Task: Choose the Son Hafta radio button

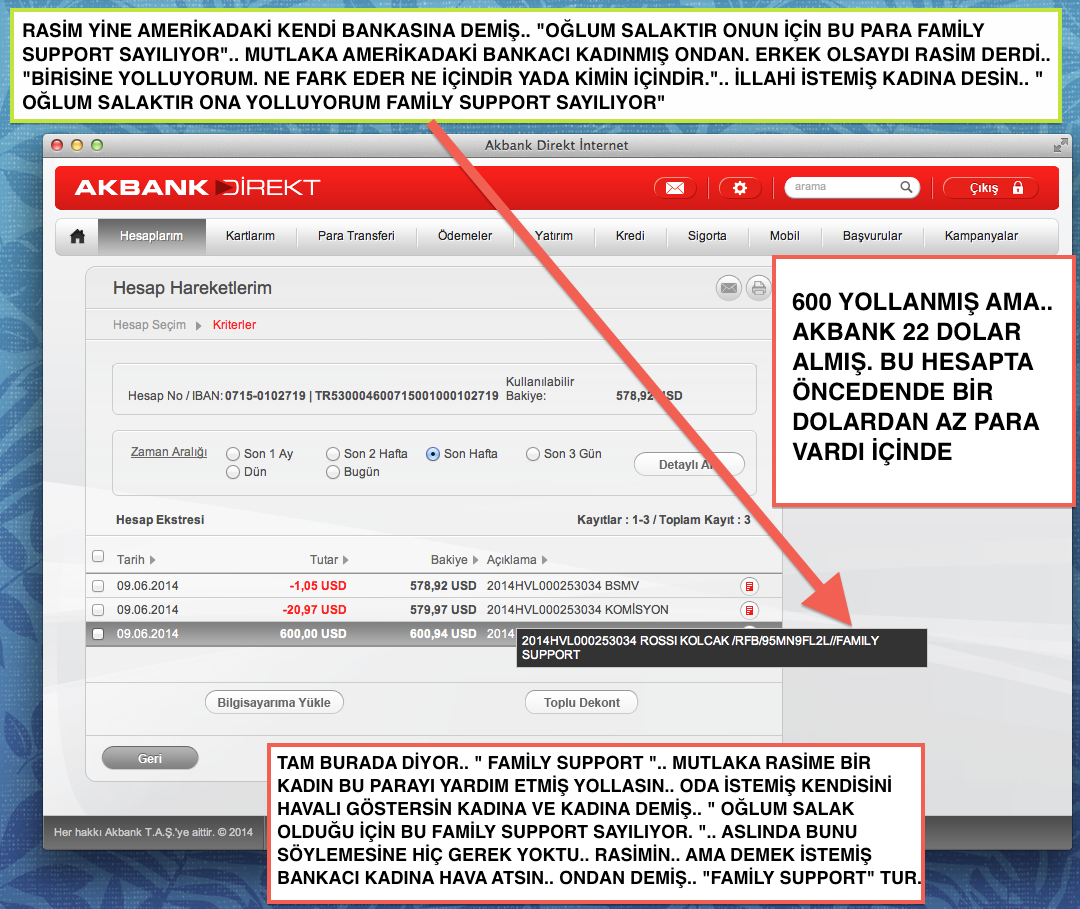Action: pyautogui.click(x=433, y=454)
